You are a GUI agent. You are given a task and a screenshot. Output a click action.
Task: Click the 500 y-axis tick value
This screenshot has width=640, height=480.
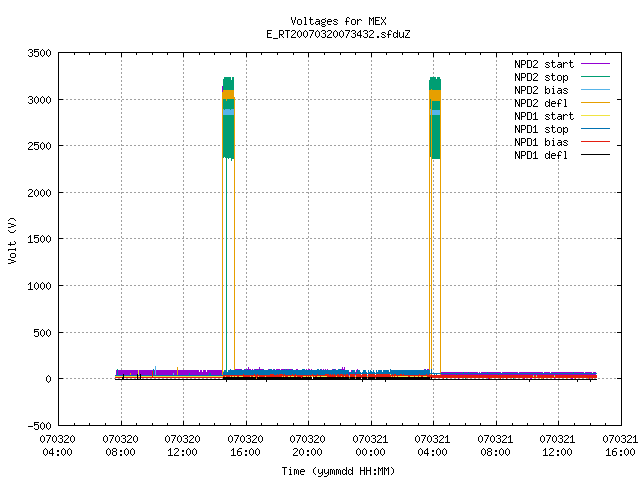point(42,333)
